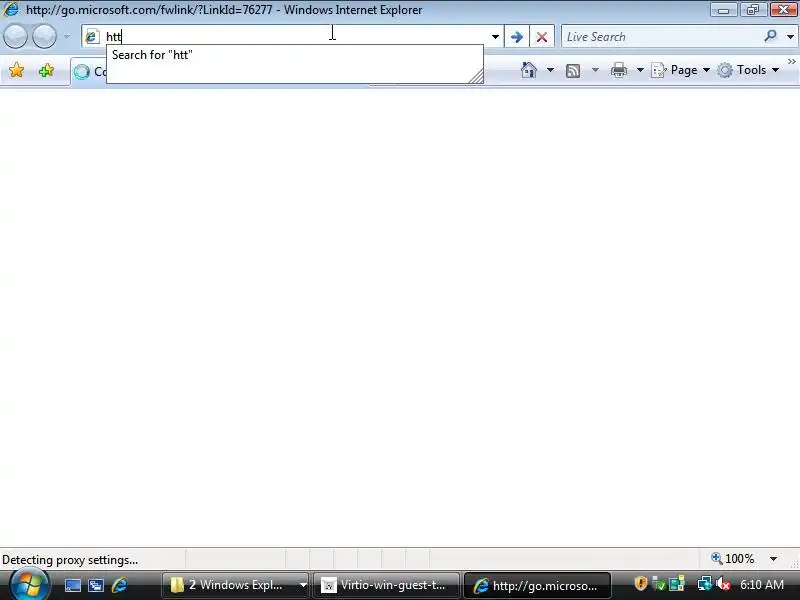Click in the Live Search box
This screenshot has width=800, height=600.
click(661, 37)
